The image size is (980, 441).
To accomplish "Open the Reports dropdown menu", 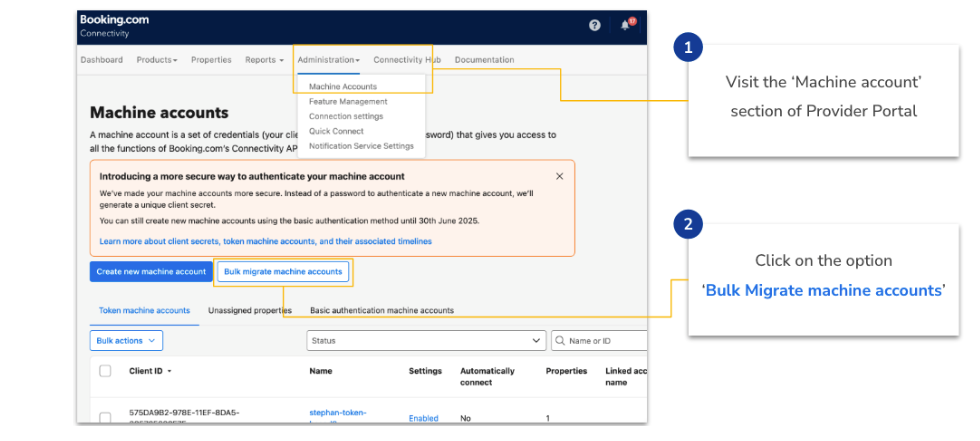I will tap(264, 60).
